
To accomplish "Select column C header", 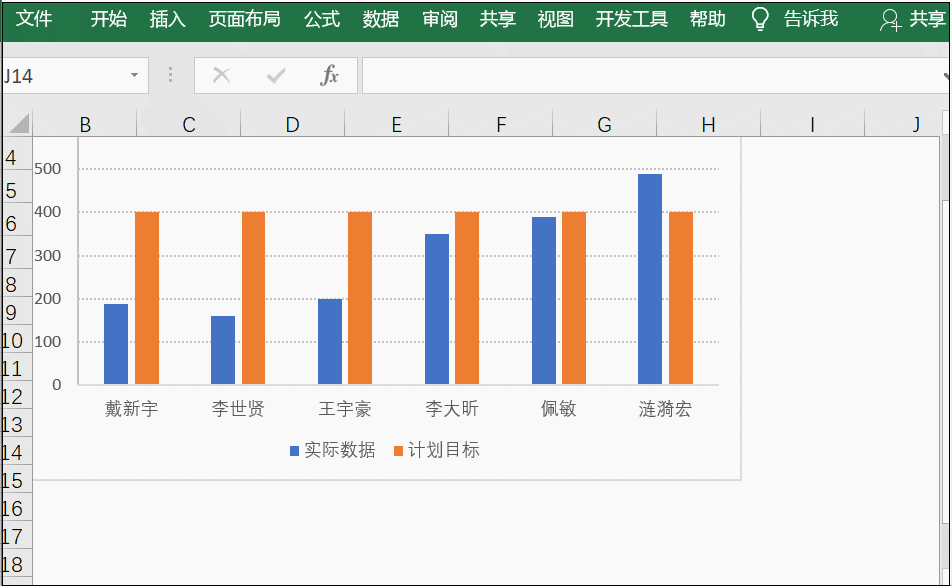I will [x=189, y=124].
